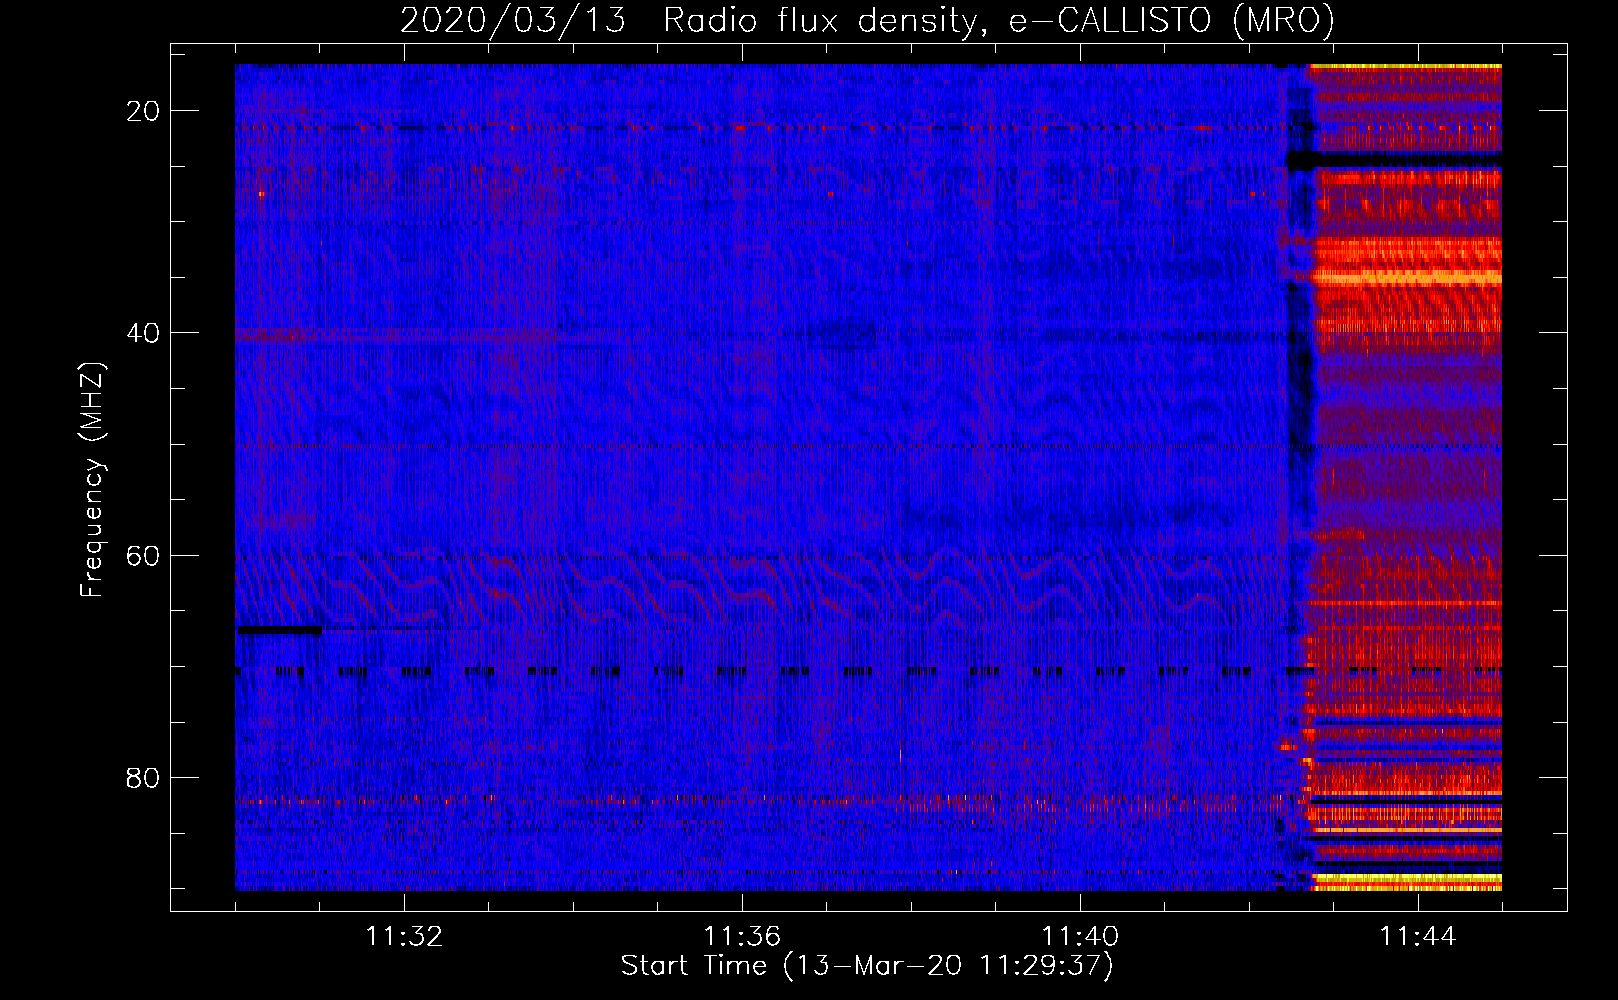Viewport: 1618px width, 1000px height.
Task: Click the '80' frequency tick label
Action: (144, 777)
